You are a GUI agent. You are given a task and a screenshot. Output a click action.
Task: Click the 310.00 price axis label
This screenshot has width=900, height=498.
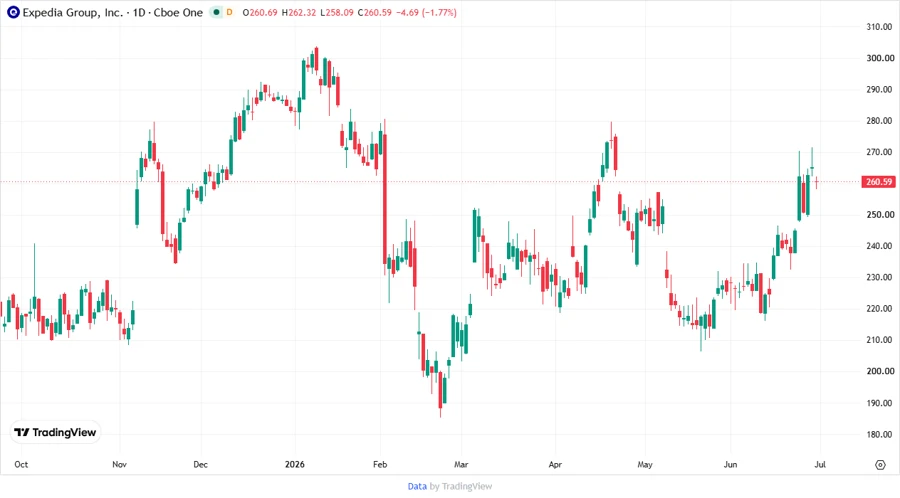point(880,27)
